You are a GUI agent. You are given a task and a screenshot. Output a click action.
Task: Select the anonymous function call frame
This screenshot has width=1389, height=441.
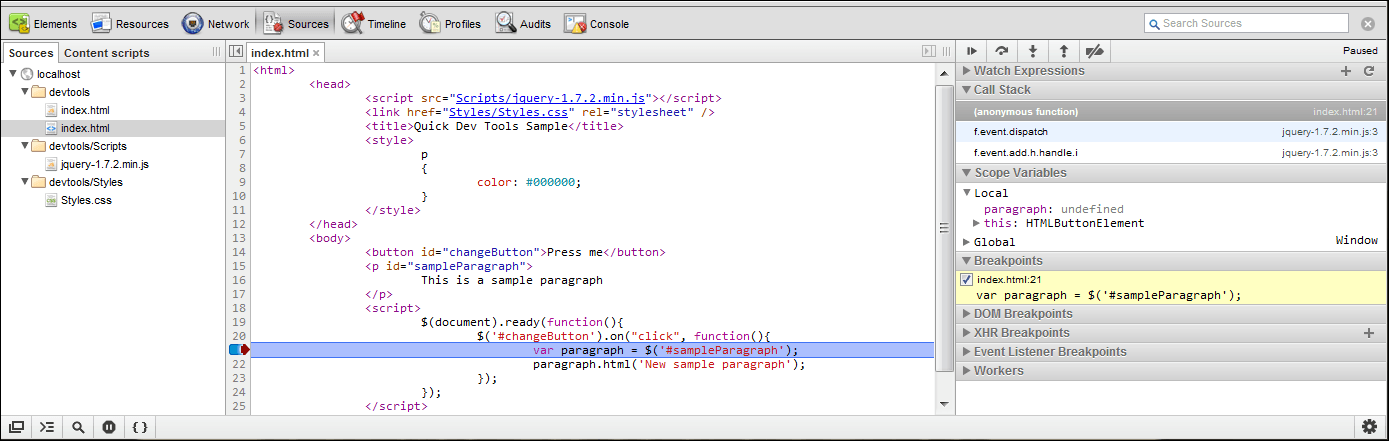(1172, 112)
